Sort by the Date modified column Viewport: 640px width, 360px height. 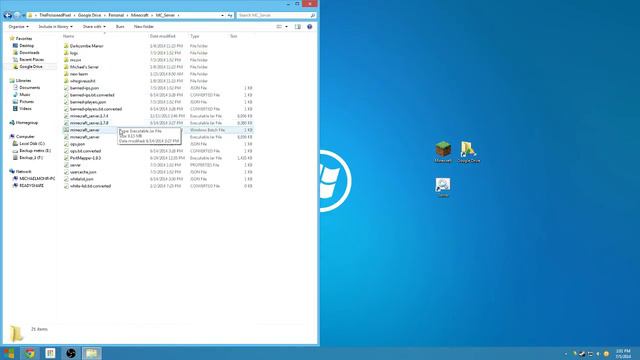[162, 36]
